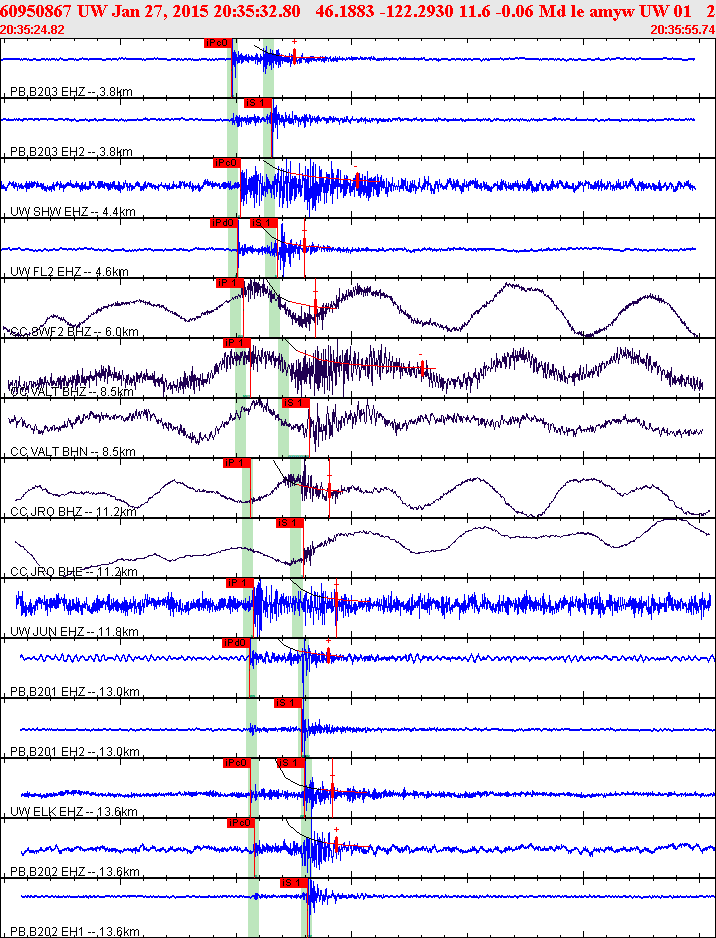Click the red coda end marker on SHW EHZ
Screen dimensions: 716x938
(357, 178)
